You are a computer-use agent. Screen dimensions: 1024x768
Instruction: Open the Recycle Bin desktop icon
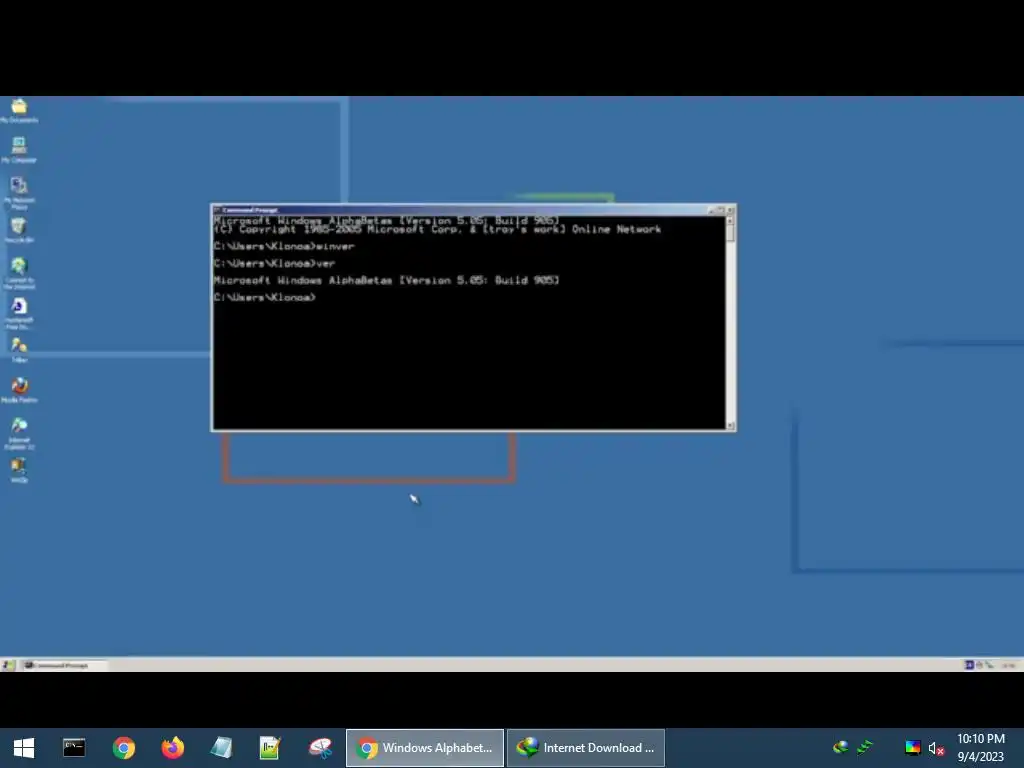coord(19,230)
